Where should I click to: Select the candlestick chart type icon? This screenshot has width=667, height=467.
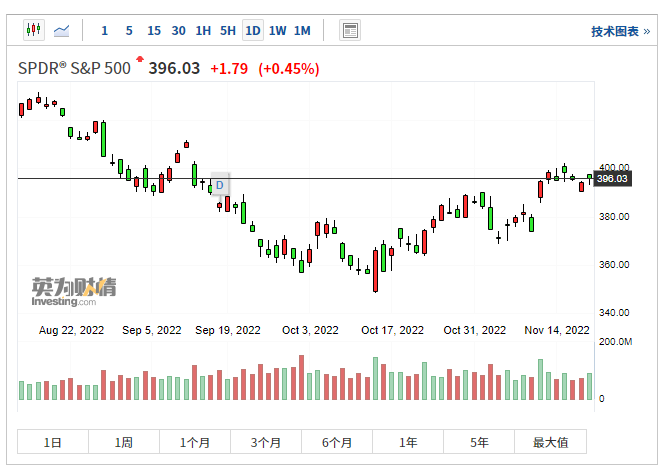(x=33, y=30)
